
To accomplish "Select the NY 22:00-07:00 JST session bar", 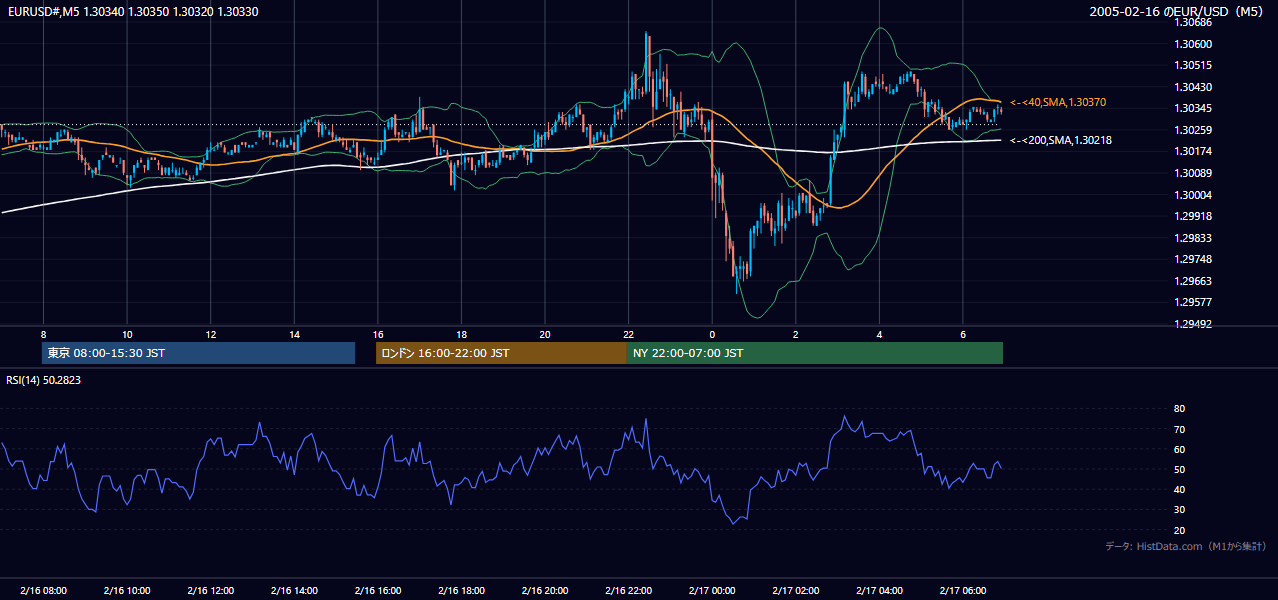I will coord(815,353).
